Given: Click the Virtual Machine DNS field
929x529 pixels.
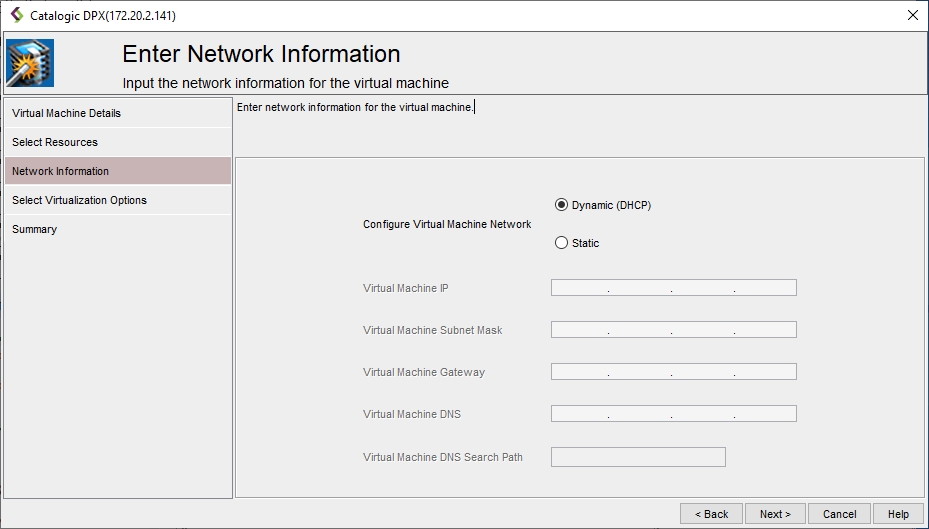Looking at the screenshot, I should [x=673, y=414].
